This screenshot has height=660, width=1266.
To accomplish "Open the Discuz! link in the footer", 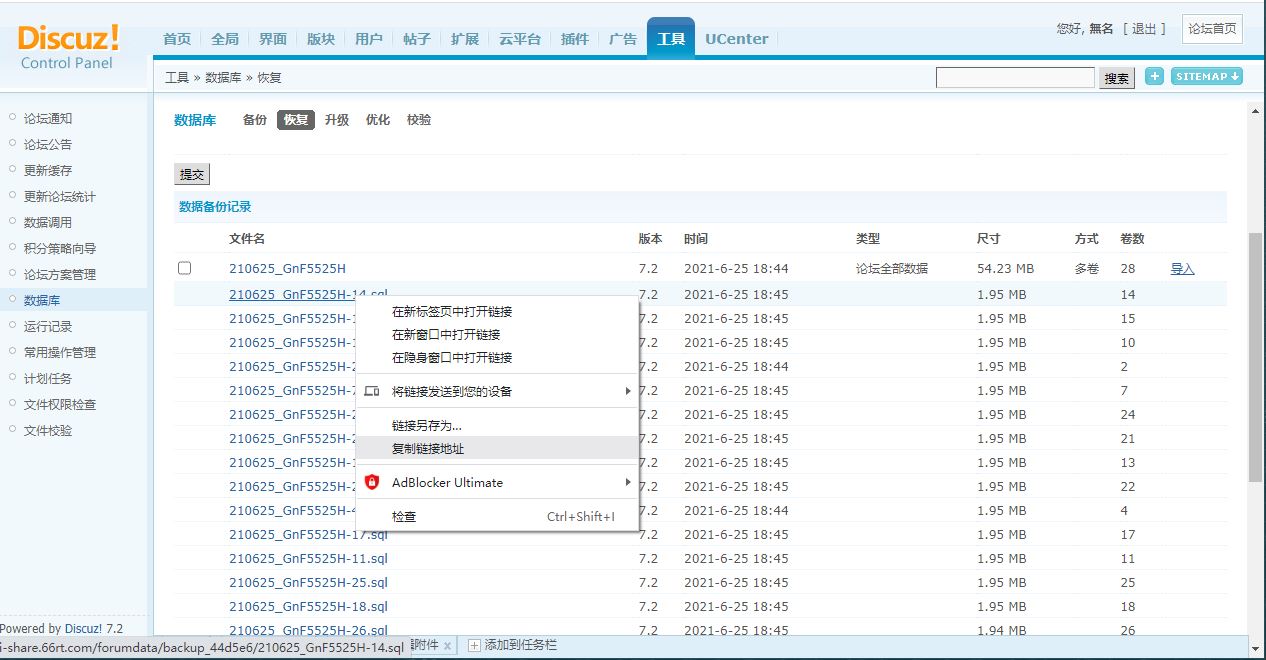I will point(83,629).
